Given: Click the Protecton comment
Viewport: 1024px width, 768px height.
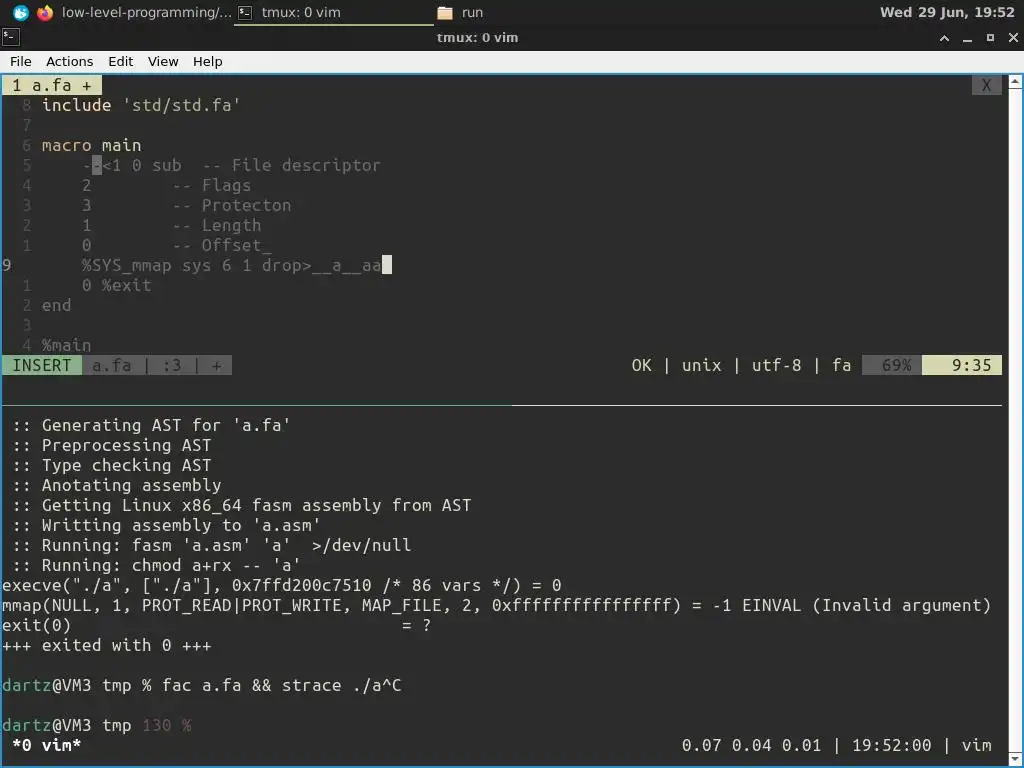Looking at the screenshot, I should 232,205.
